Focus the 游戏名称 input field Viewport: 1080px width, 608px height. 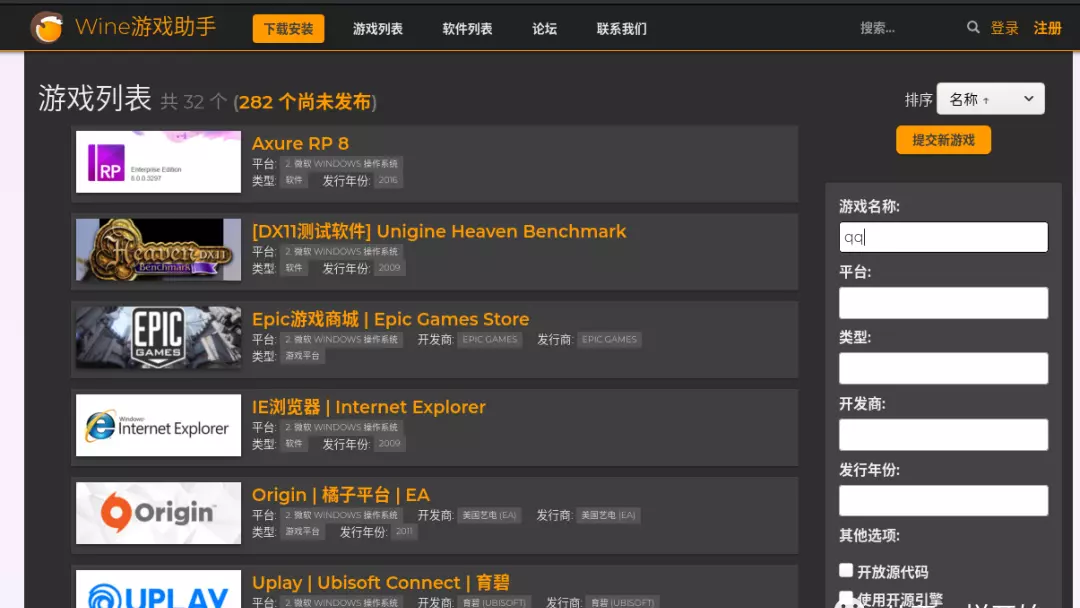943,237
